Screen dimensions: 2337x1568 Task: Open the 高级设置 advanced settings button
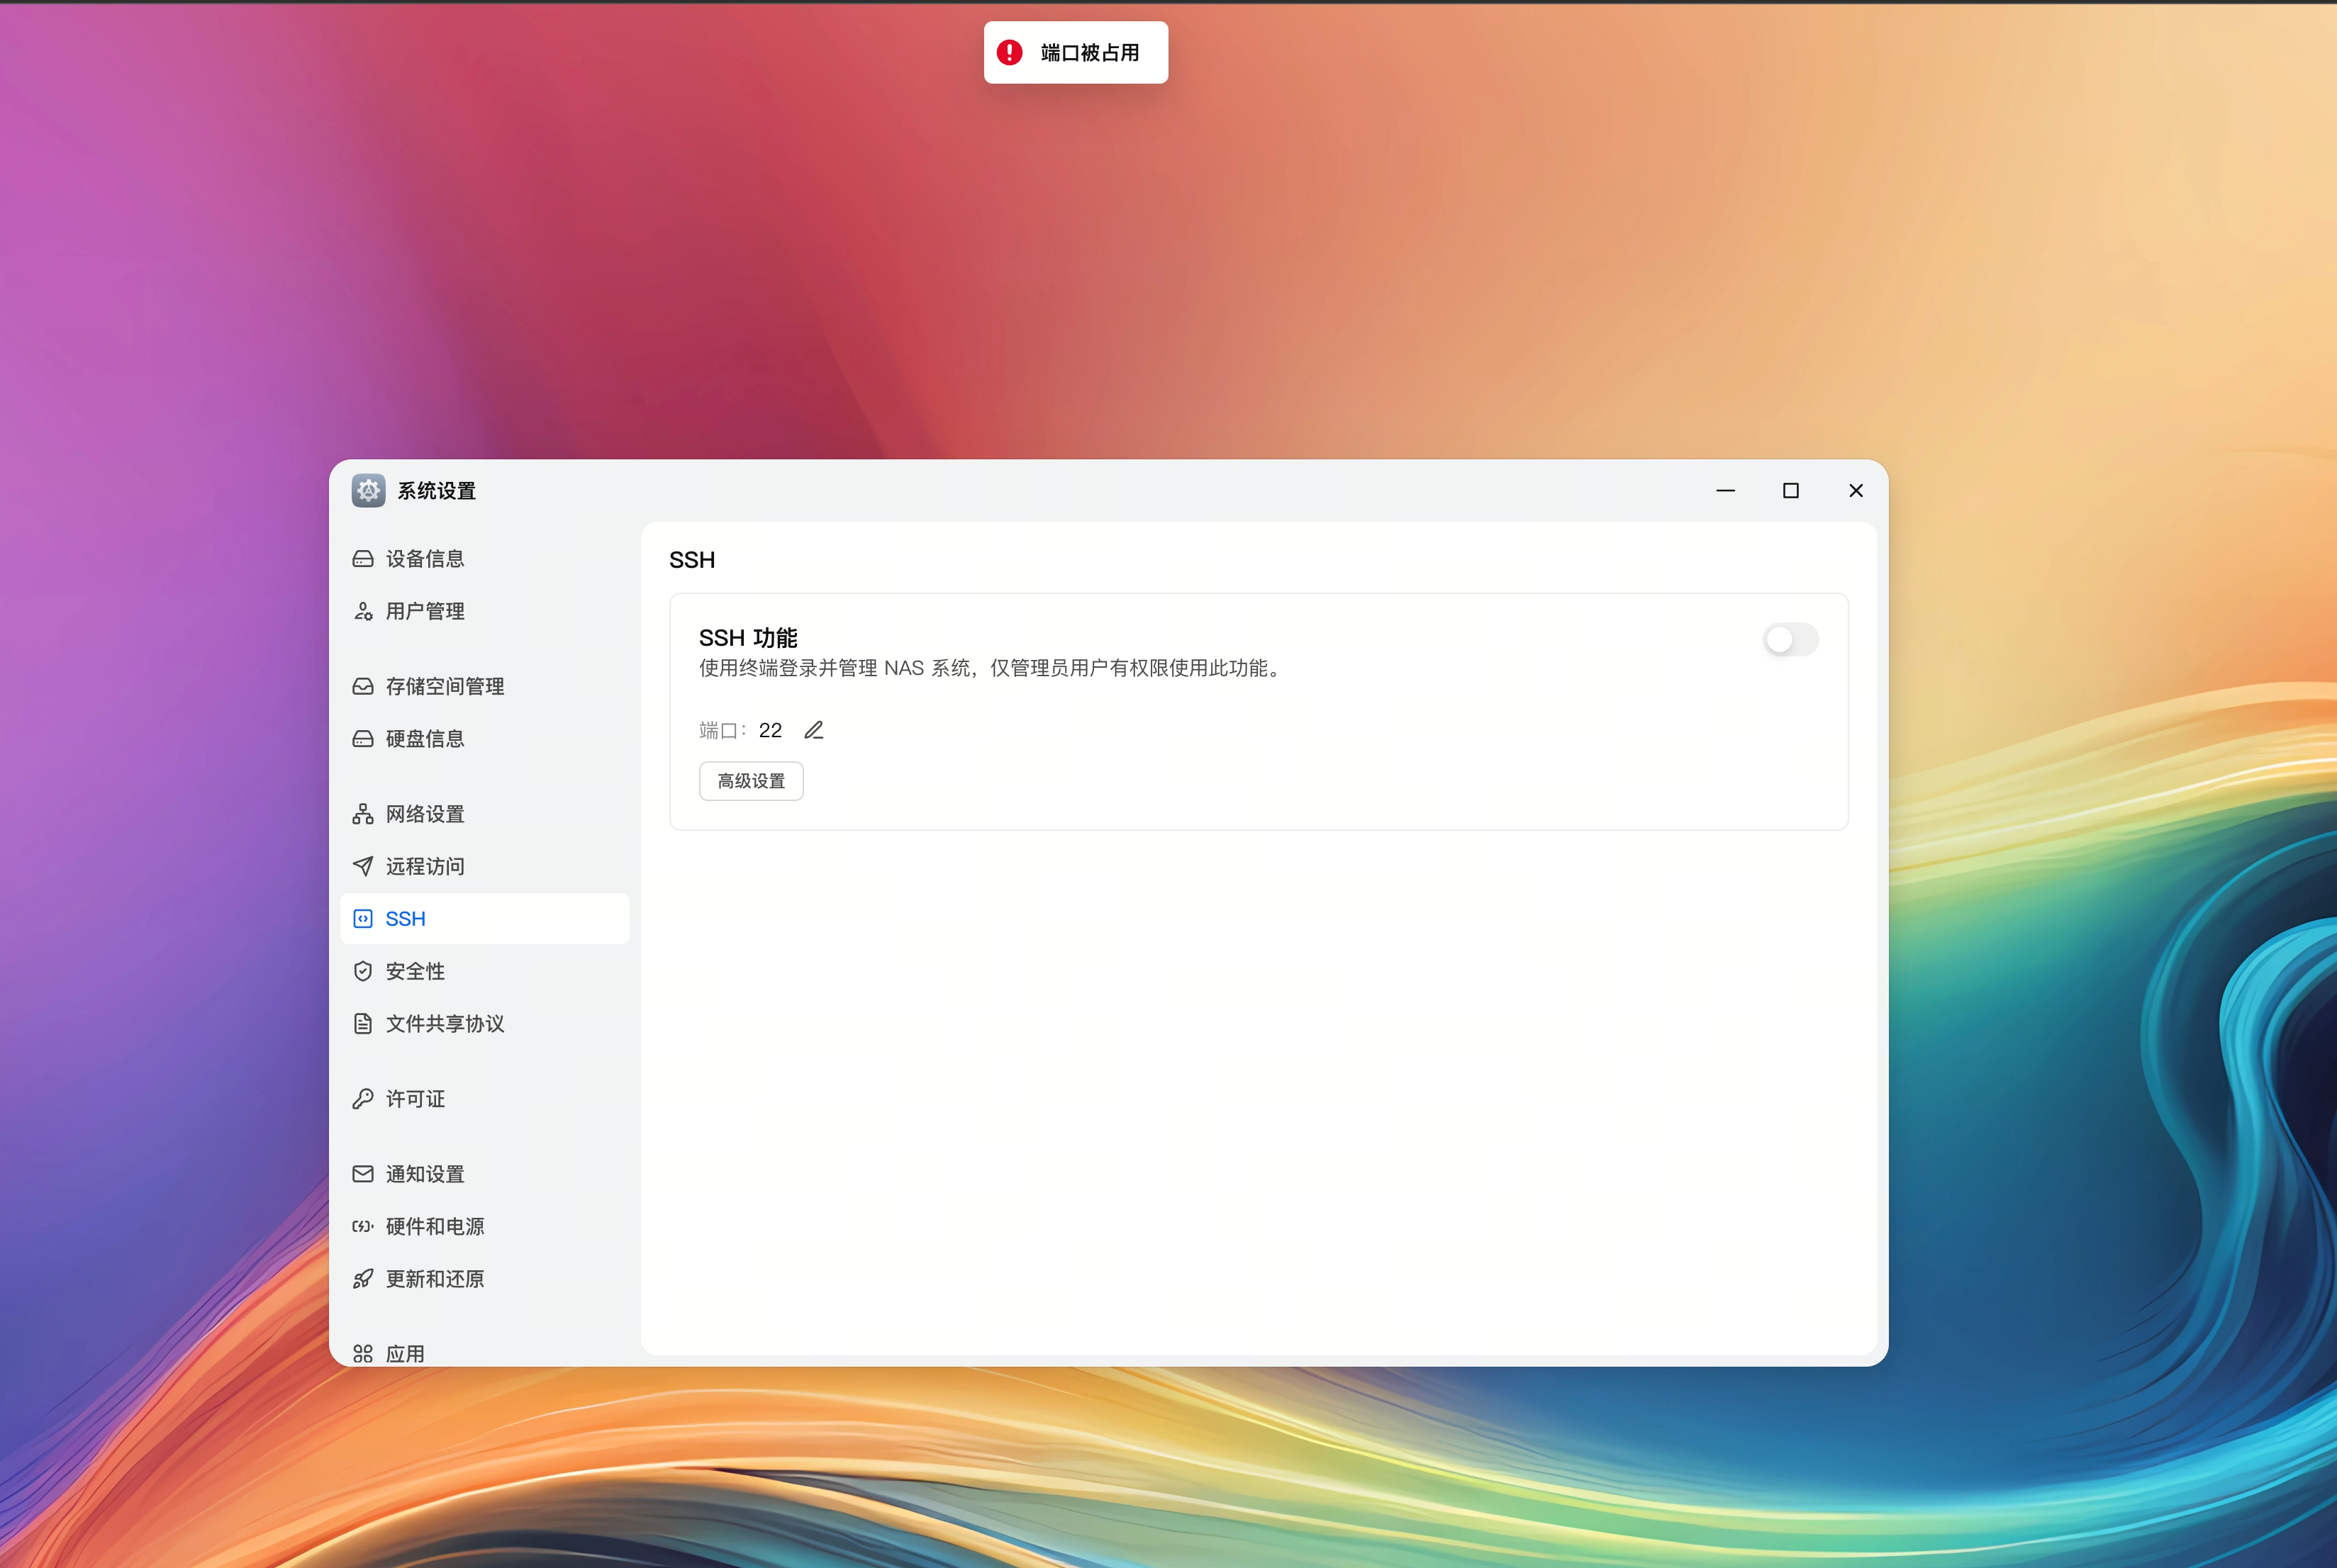[751, 781]
